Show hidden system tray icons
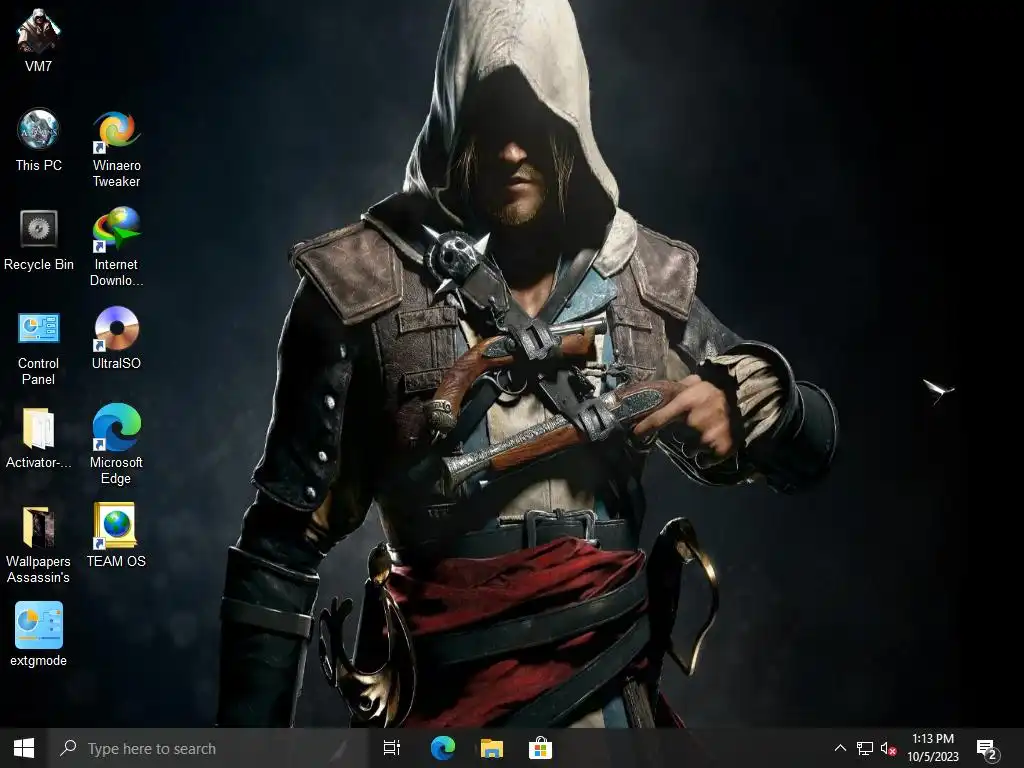The width and height of the screenshot is (1024, 768). 840,748
